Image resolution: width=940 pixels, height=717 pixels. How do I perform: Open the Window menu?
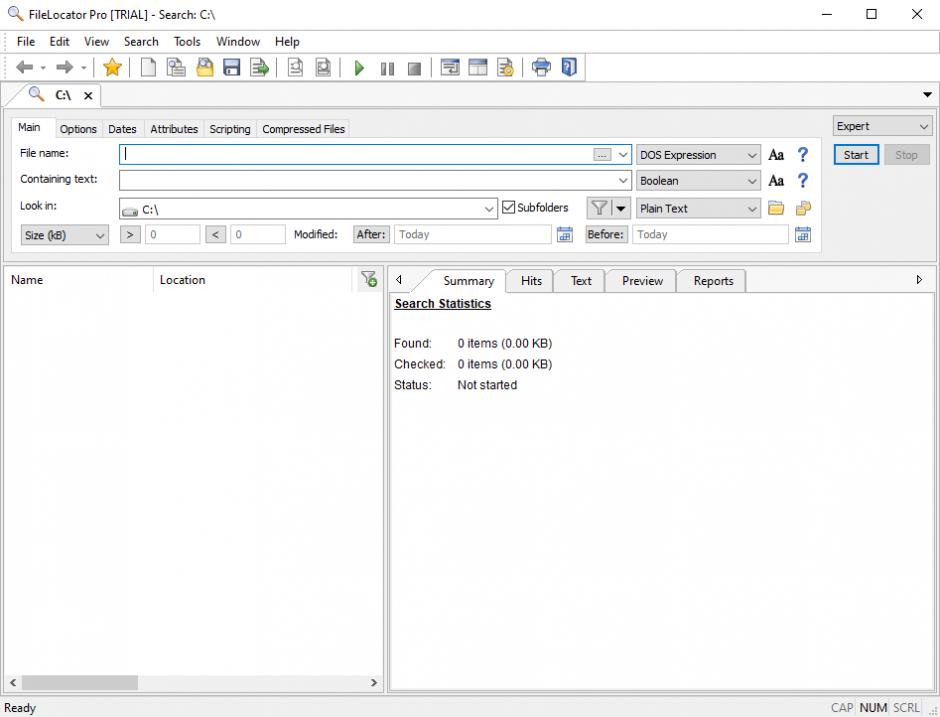[238, 41]
